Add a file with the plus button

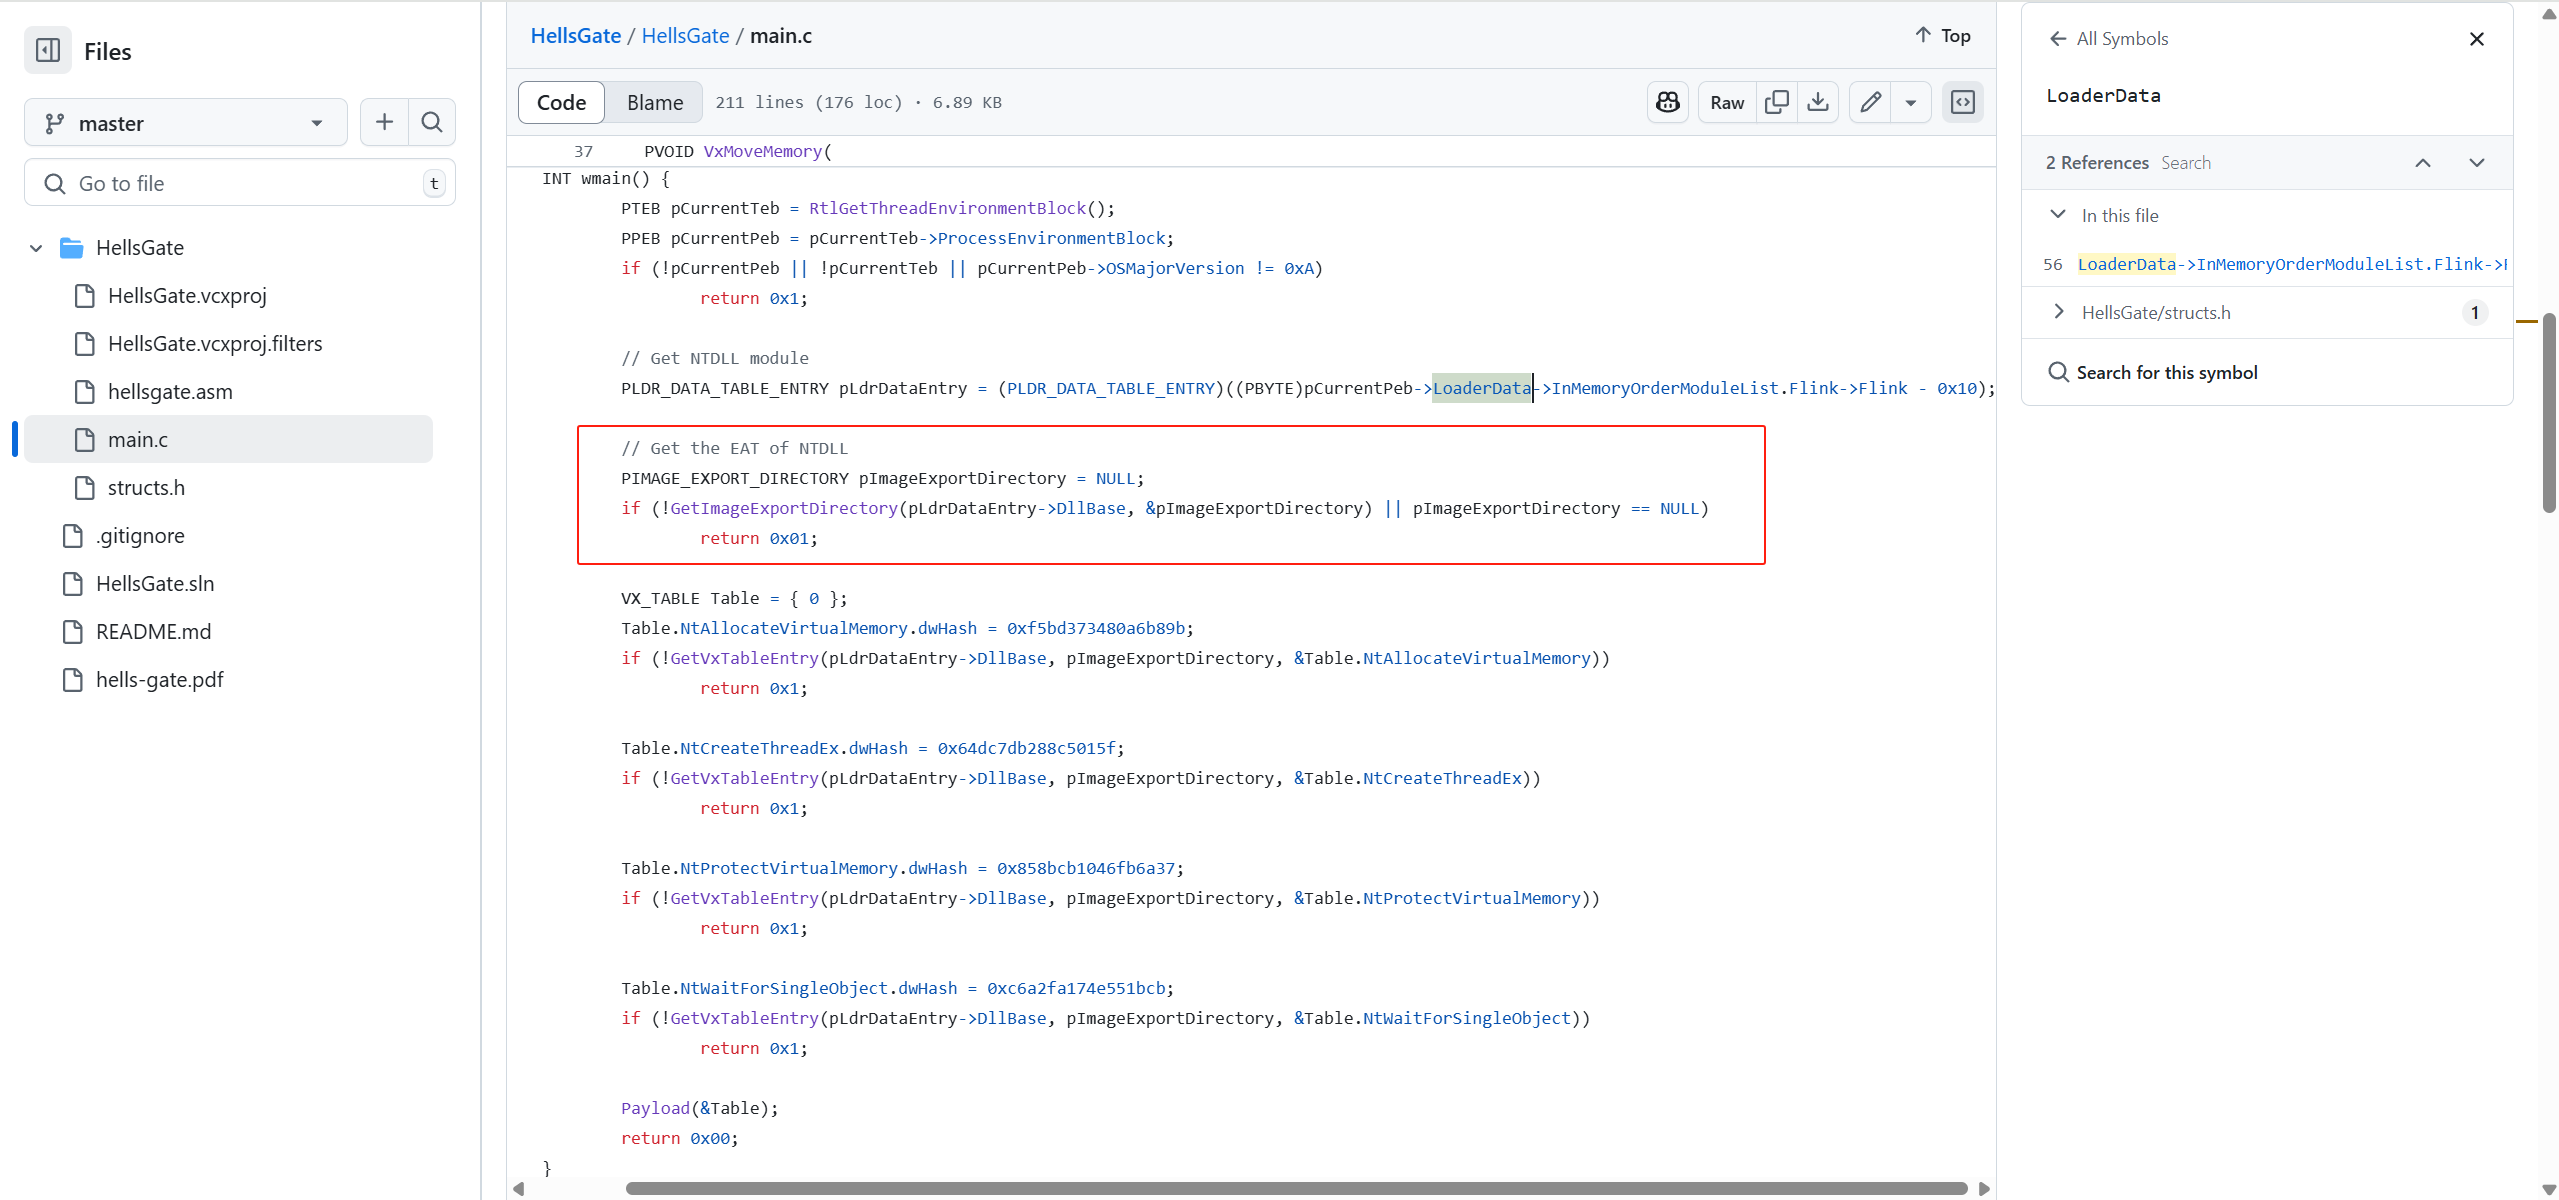pyautogui.click(x=384, y=122)
